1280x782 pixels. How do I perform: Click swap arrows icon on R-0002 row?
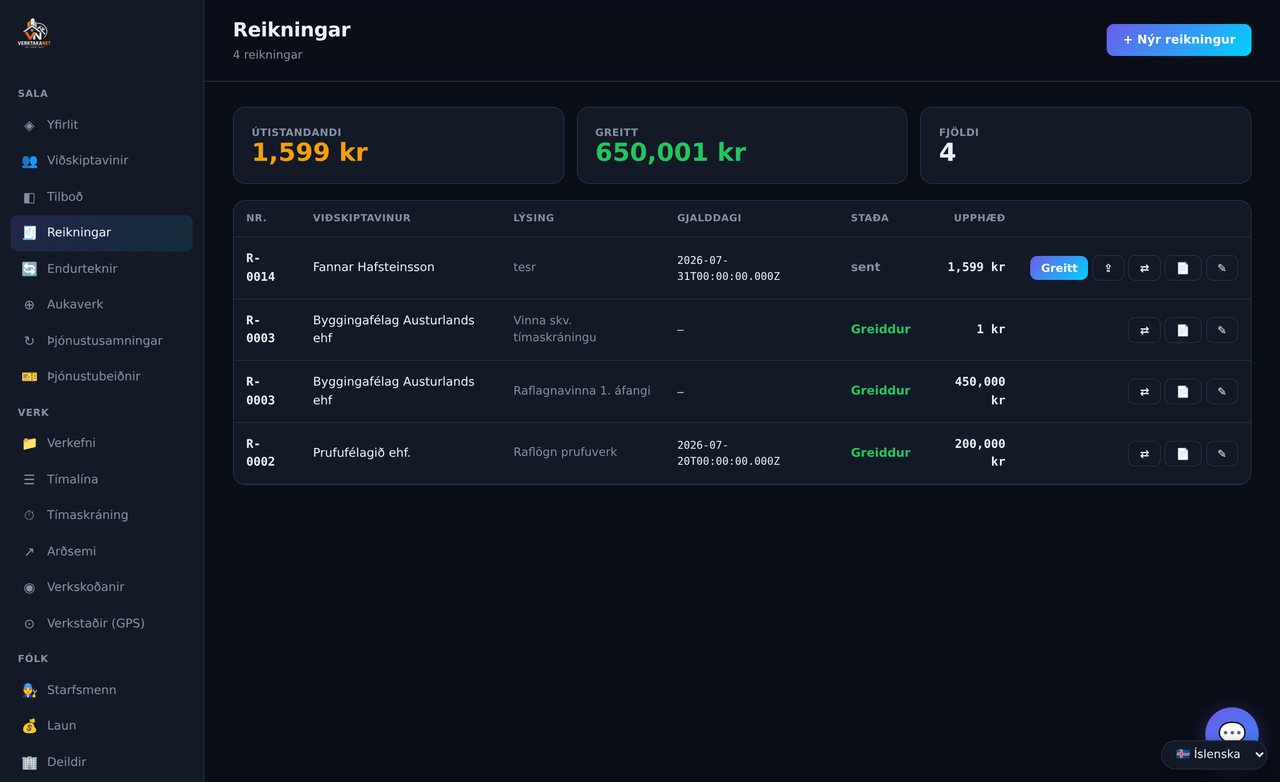1144,454
